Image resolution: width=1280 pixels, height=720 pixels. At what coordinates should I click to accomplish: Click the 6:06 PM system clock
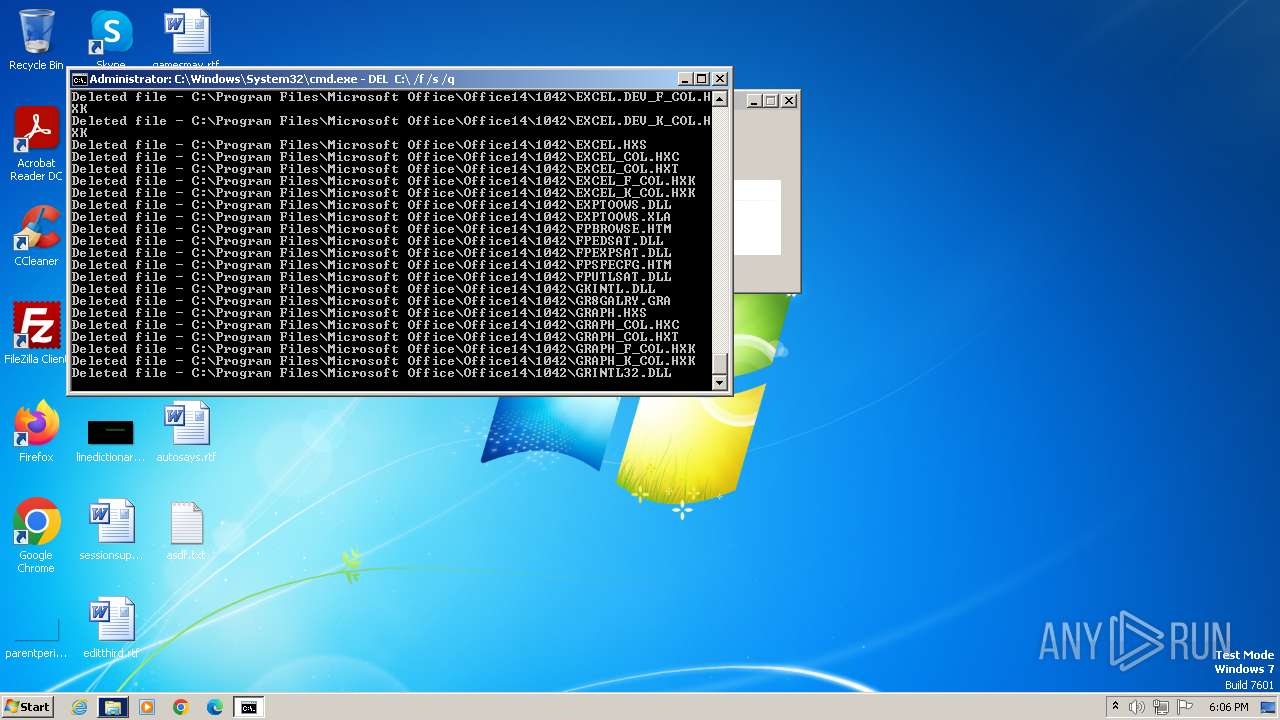1228,707
